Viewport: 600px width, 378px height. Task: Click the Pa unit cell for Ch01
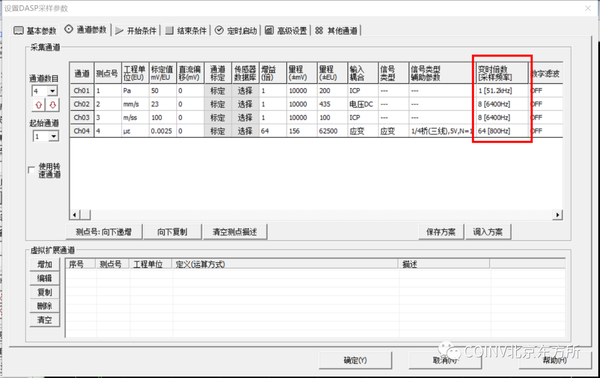point(135,91)
